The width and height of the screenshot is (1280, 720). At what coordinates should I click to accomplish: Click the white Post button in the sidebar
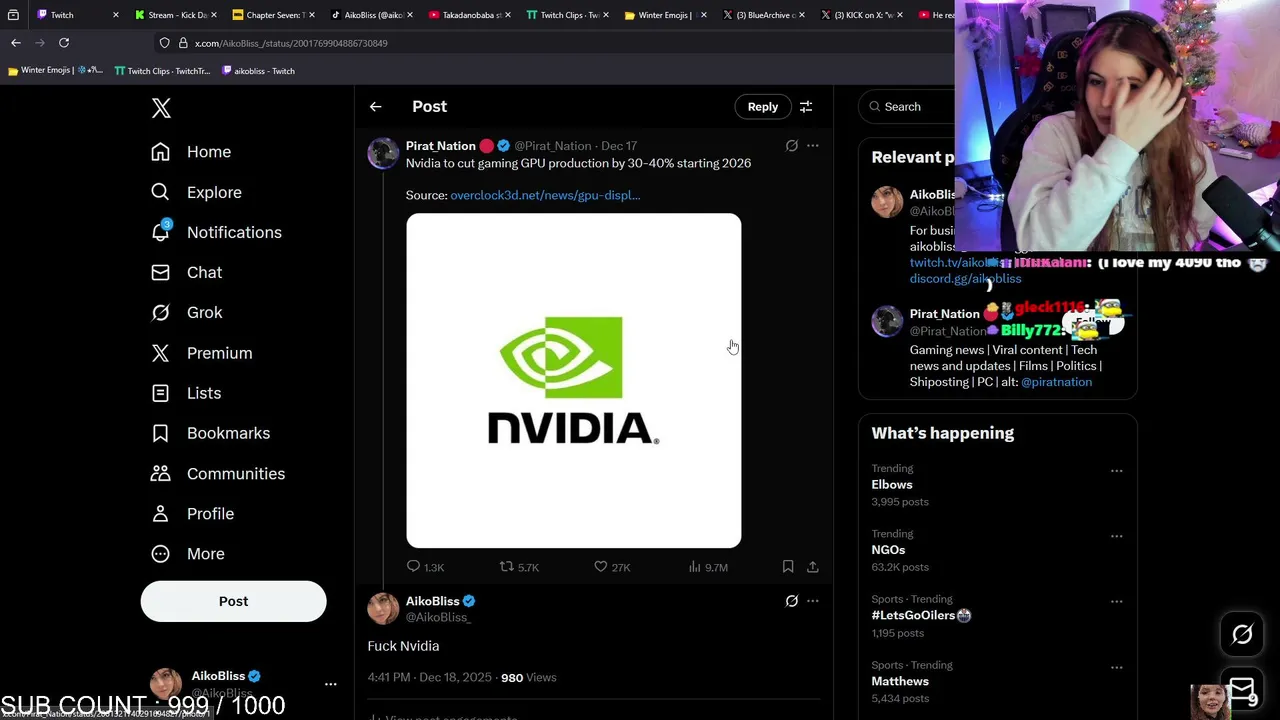[x=233, y=601]
